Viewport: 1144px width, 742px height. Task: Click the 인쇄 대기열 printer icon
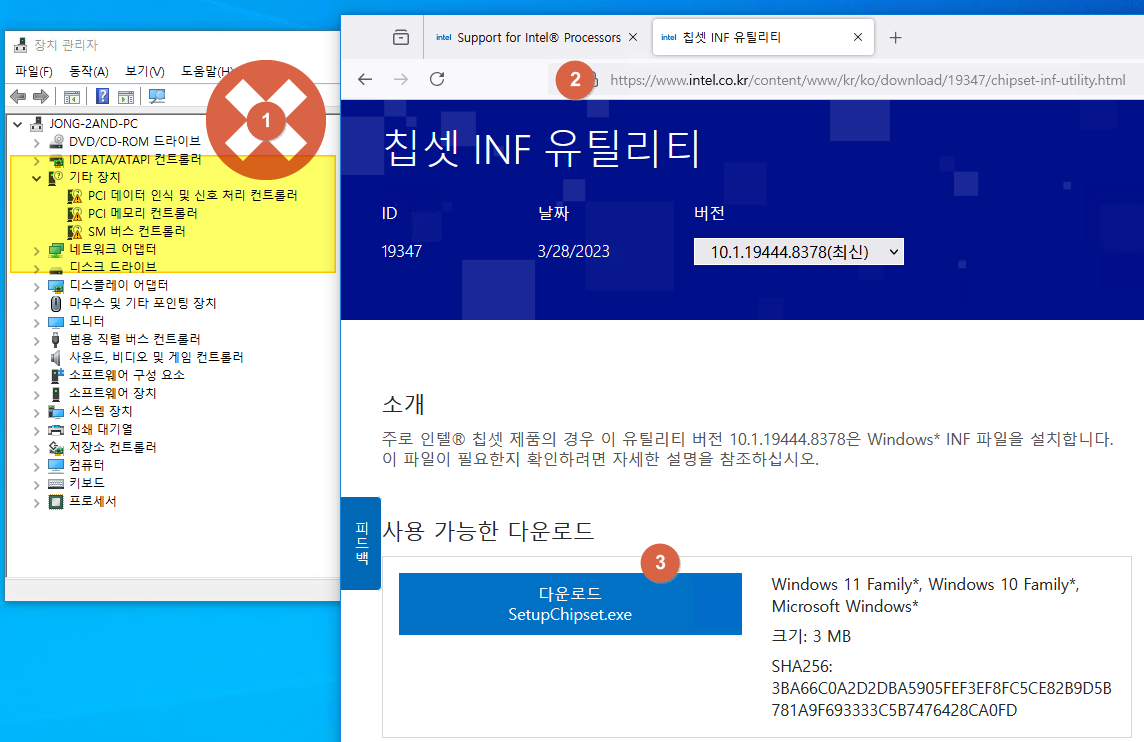56,430
